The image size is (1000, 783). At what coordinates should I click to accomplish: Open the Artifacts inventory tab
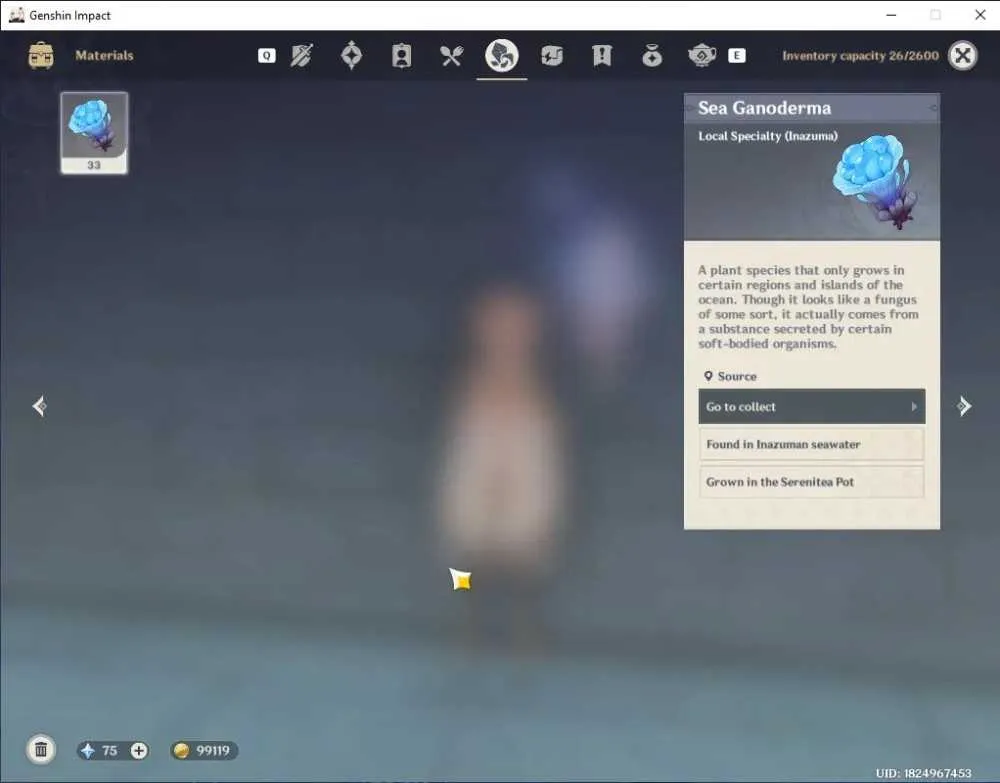(x=351, y=55)
